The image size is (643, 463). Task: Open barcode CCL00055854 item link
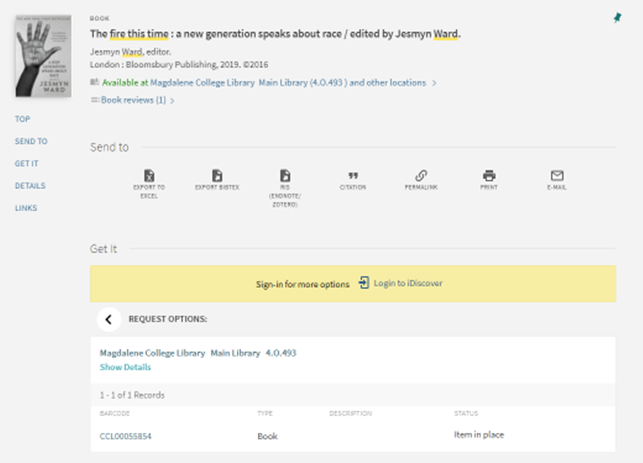pos(126,436)
